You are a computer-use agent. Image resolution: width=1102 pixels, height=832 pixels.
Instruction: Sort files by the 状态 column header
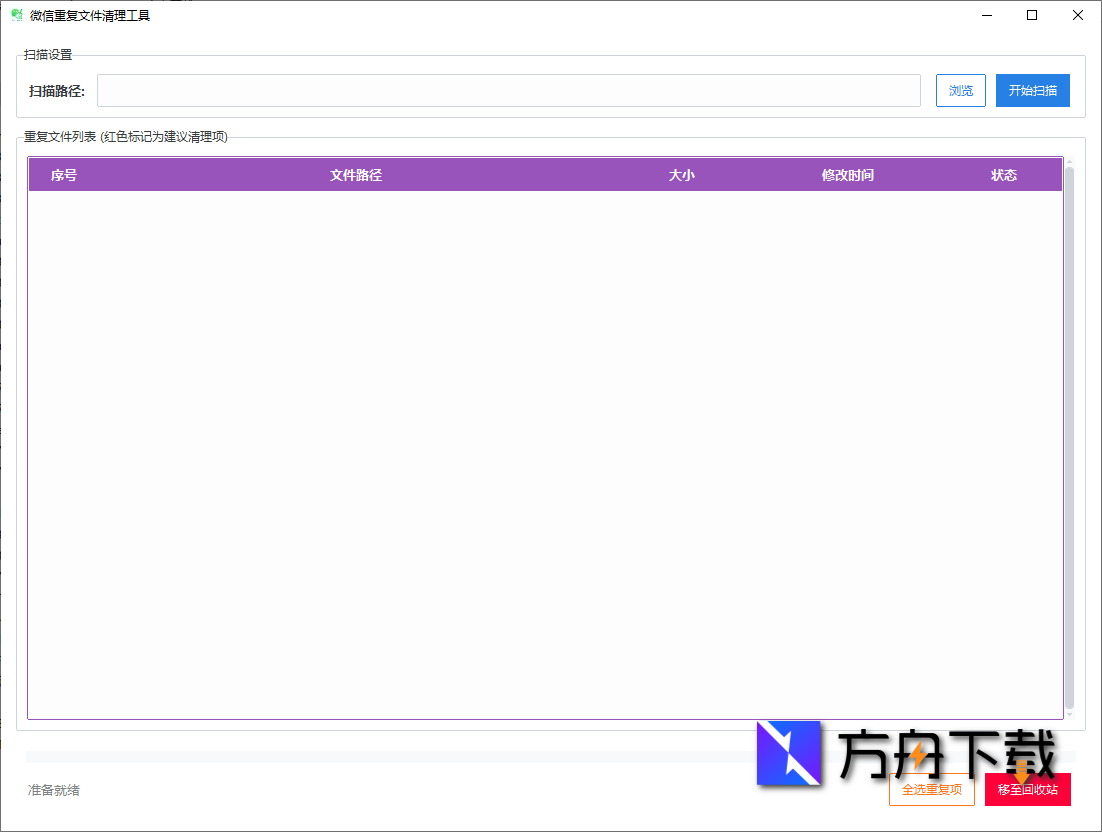(1003, 174)
